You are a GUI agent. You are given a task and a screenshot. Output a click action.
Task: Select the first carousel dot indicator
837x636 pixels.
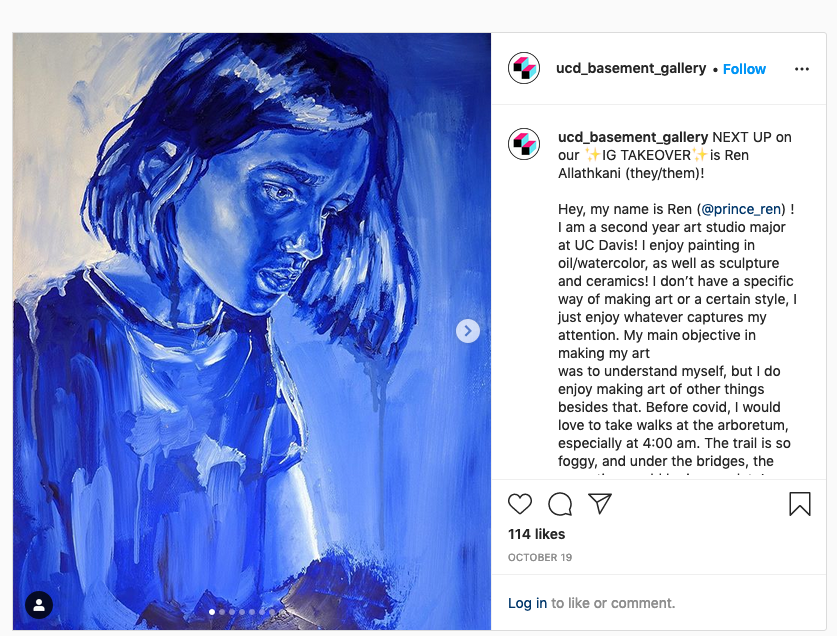(211, 611)
